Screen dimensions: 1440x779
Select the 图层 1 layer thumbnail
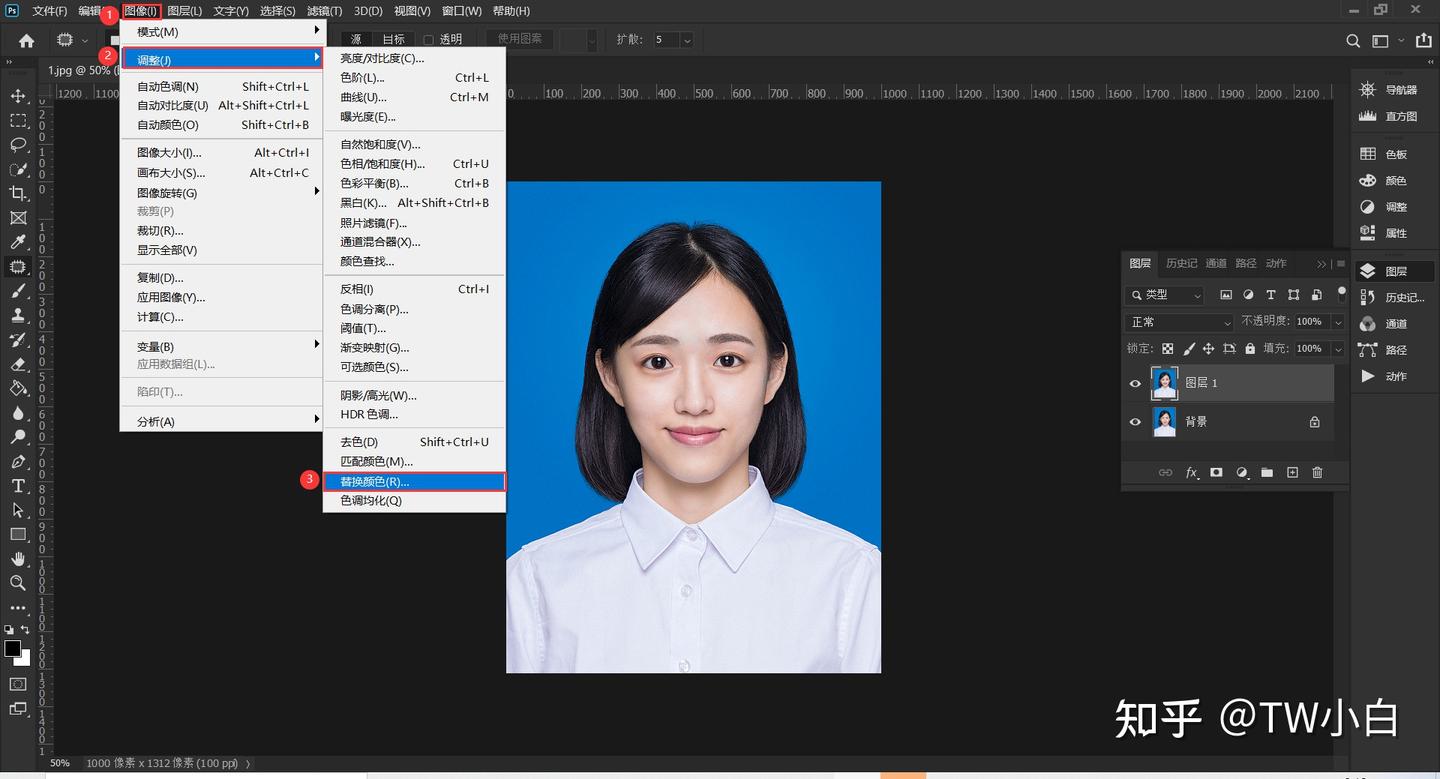coord(1164,383)
